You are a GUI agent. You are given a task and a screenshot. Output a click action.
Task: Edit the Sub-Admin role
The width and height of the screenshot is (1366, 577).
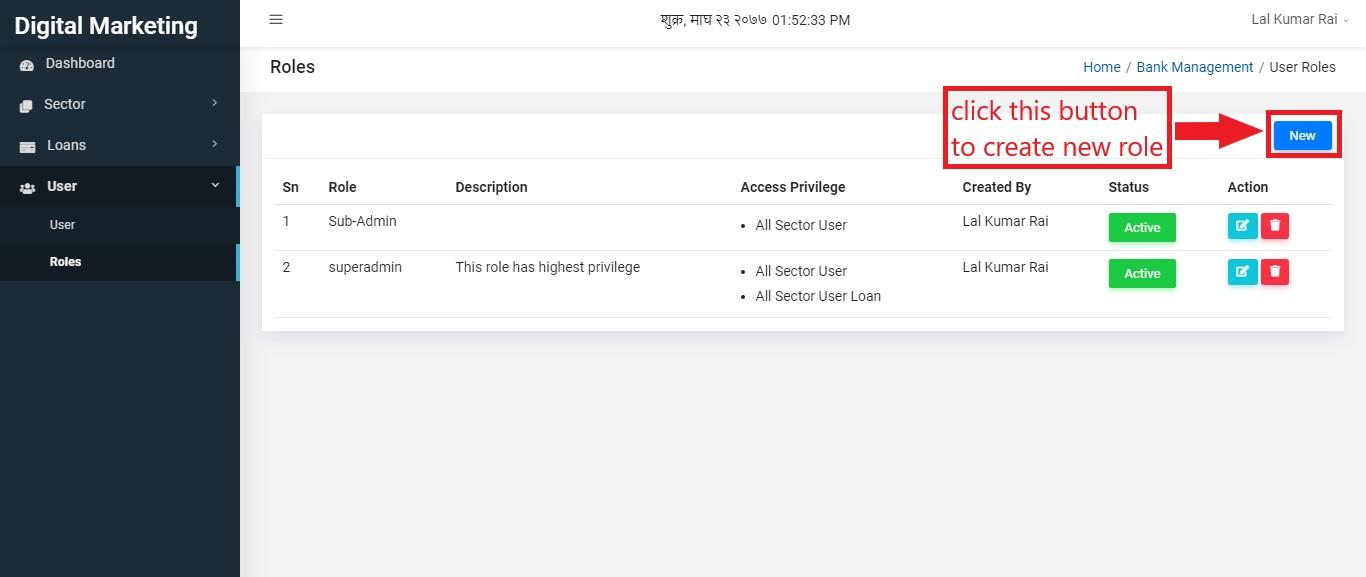[1242, 226]
